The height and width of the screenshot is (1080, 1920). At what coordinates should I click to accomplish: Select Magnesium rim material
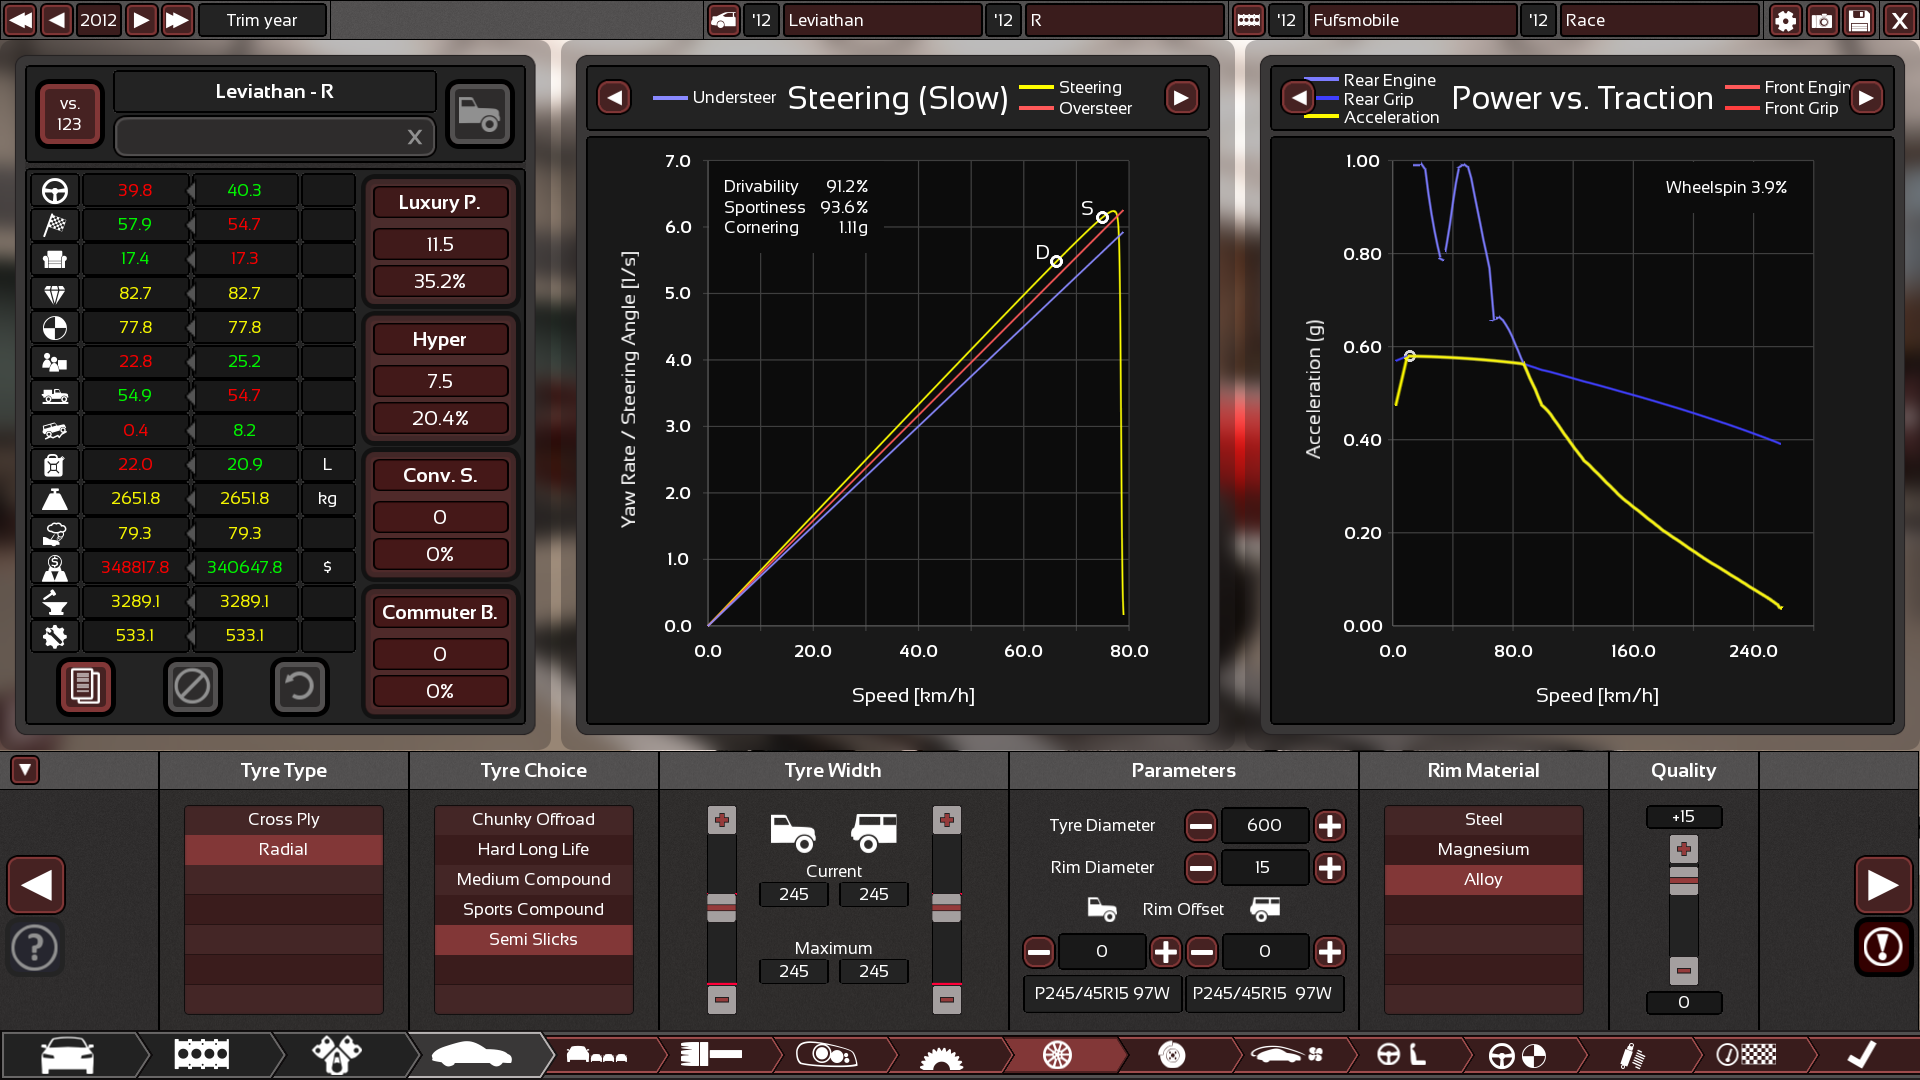coord(1483,849)
